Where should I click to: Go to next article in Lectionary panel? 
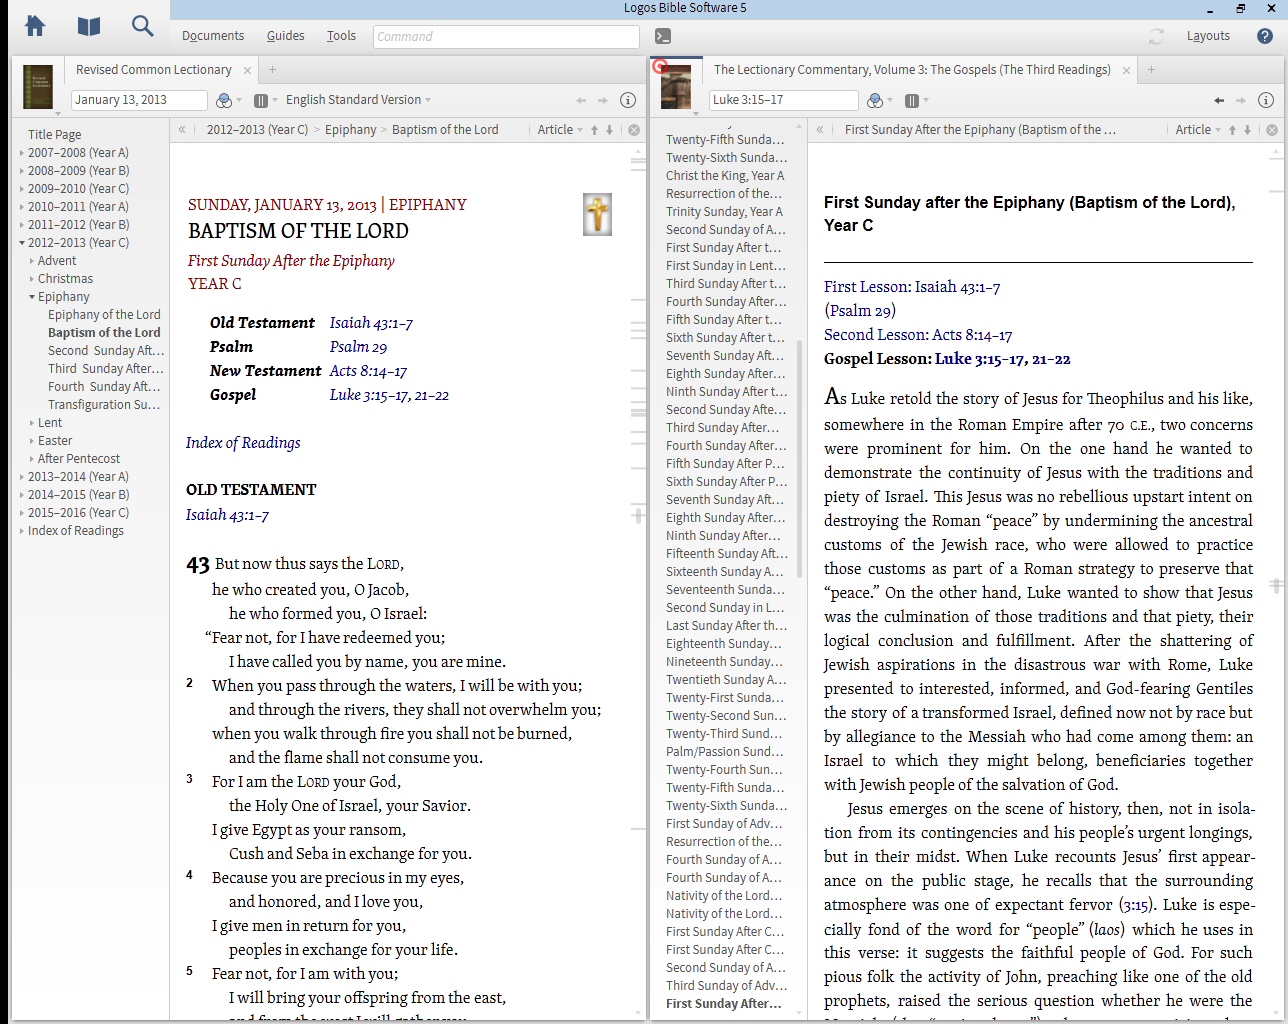609,130
